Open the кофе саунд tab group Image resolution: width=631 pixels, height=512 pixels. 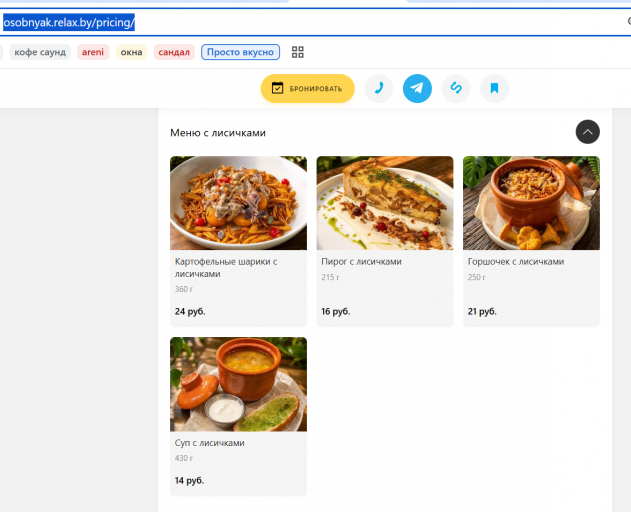tap(40, 52)
